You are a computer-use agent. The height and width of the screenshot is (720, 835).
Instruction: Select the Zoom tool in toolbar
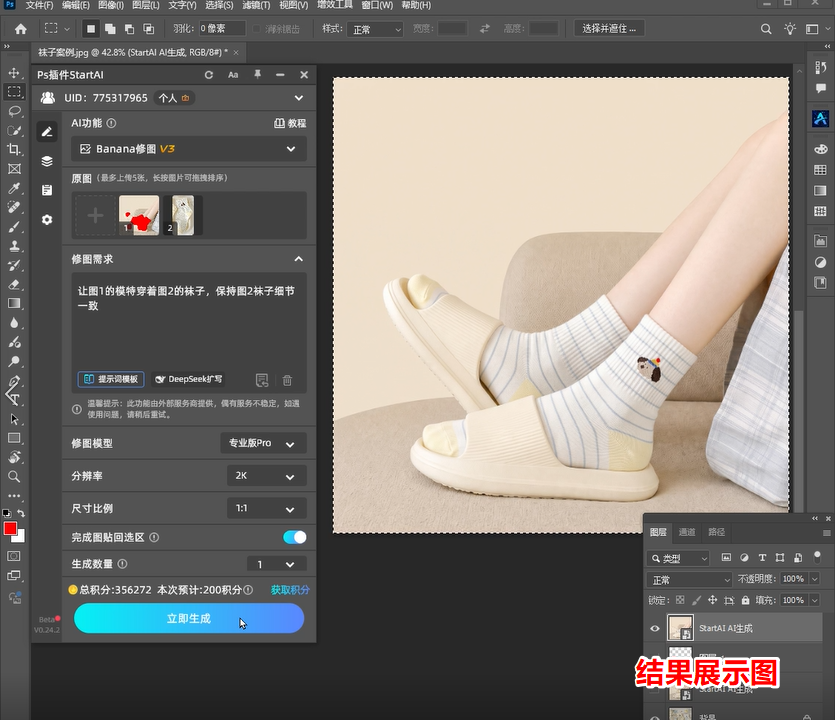[x=14, y=477]
